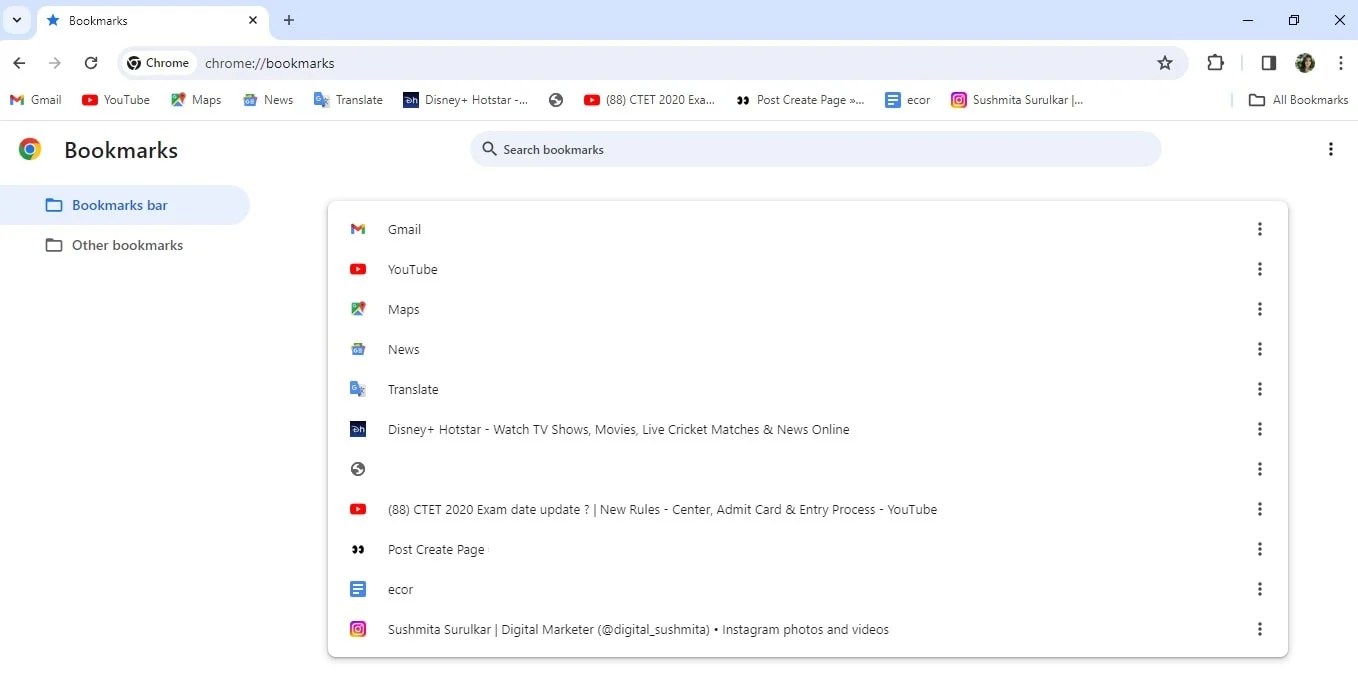Click the extensions puzzle icon in the toolbar

1215,62
